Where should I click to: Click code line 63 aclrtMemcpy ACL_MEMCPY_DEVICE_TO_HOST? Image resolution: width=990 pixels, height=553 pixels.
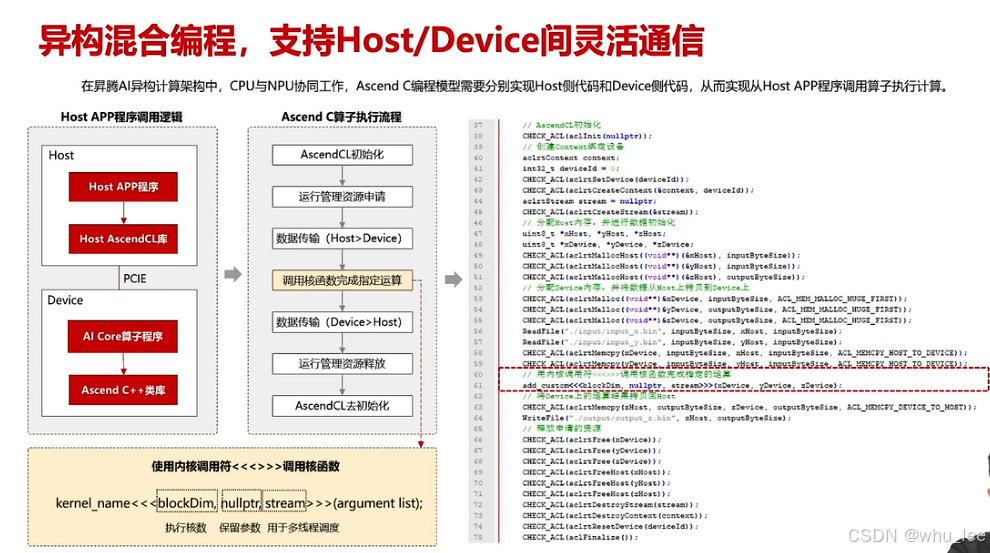point(749,407)
